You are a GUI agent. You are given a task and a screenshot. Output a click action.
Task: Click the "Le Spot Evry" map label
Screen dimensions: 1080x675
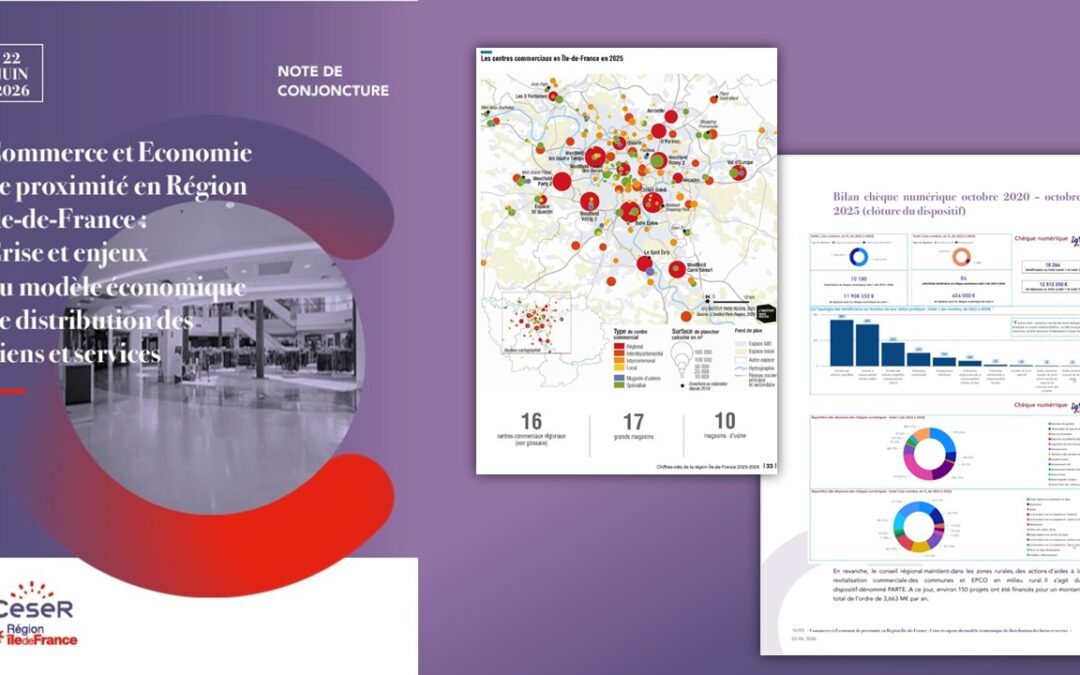(x=655, y=253)
